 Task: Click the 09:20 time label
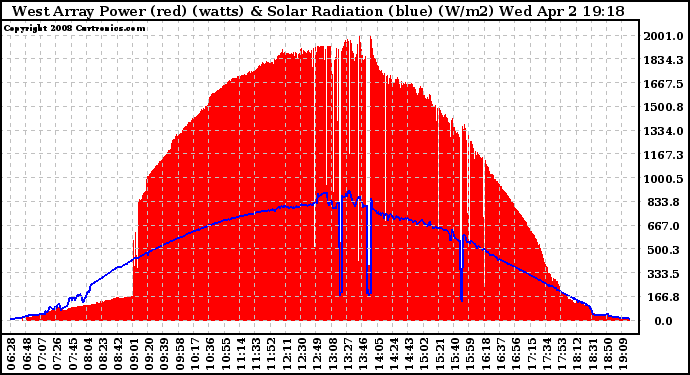pos(149,354)
